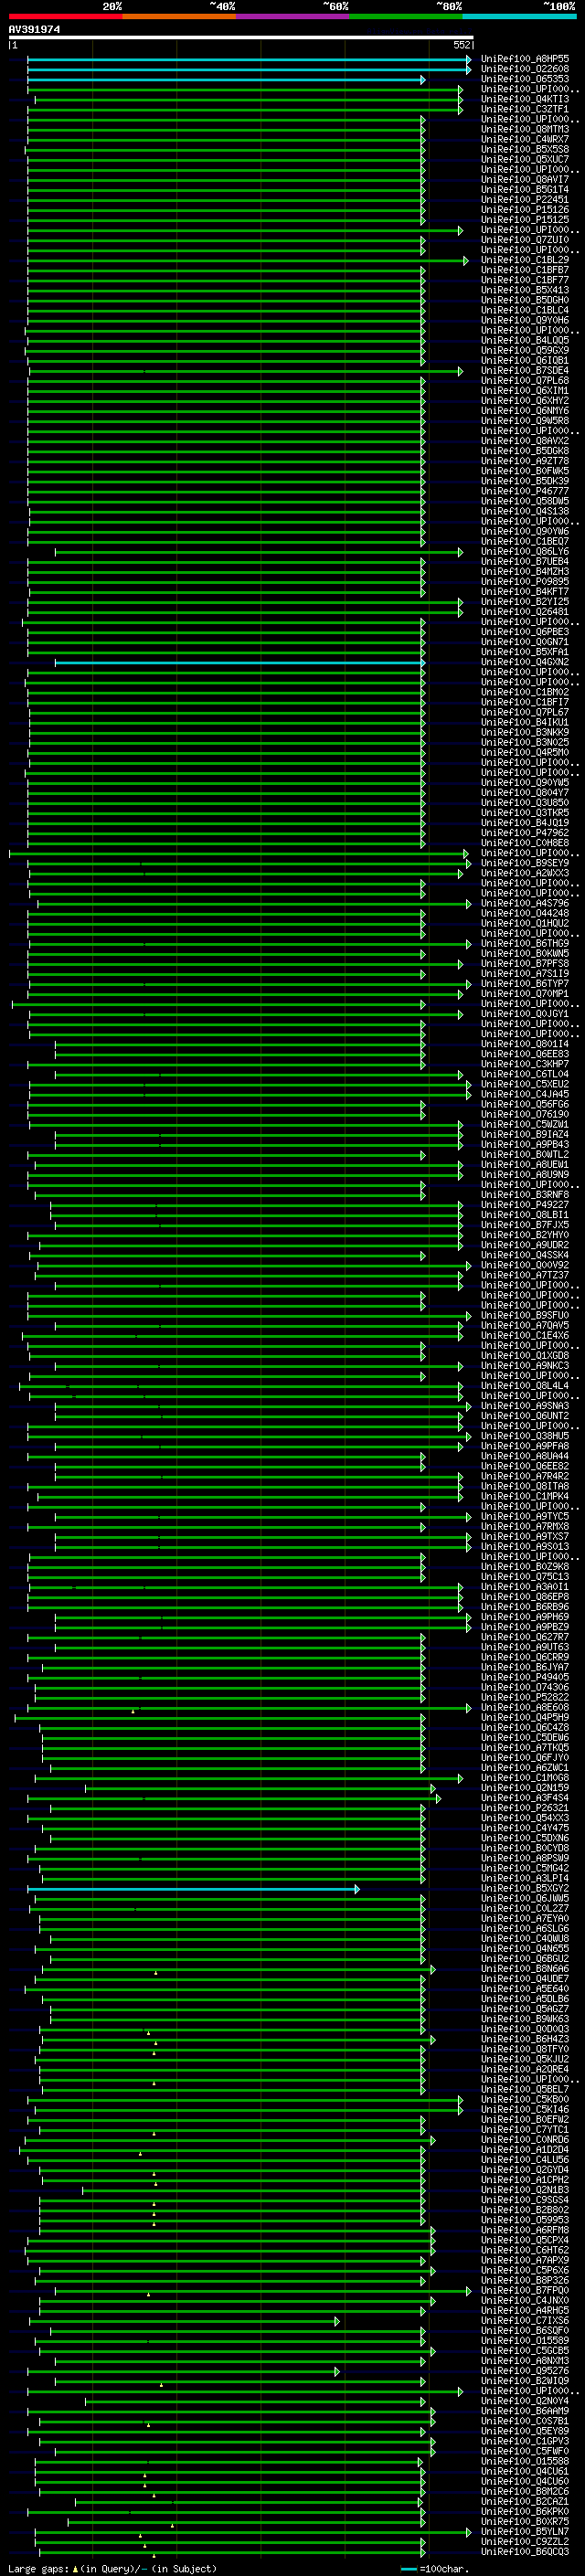Select label UniRef100_C5DEW6
The width and height of the screenshot is (585, 2576).
click(x=525, y=1738)
